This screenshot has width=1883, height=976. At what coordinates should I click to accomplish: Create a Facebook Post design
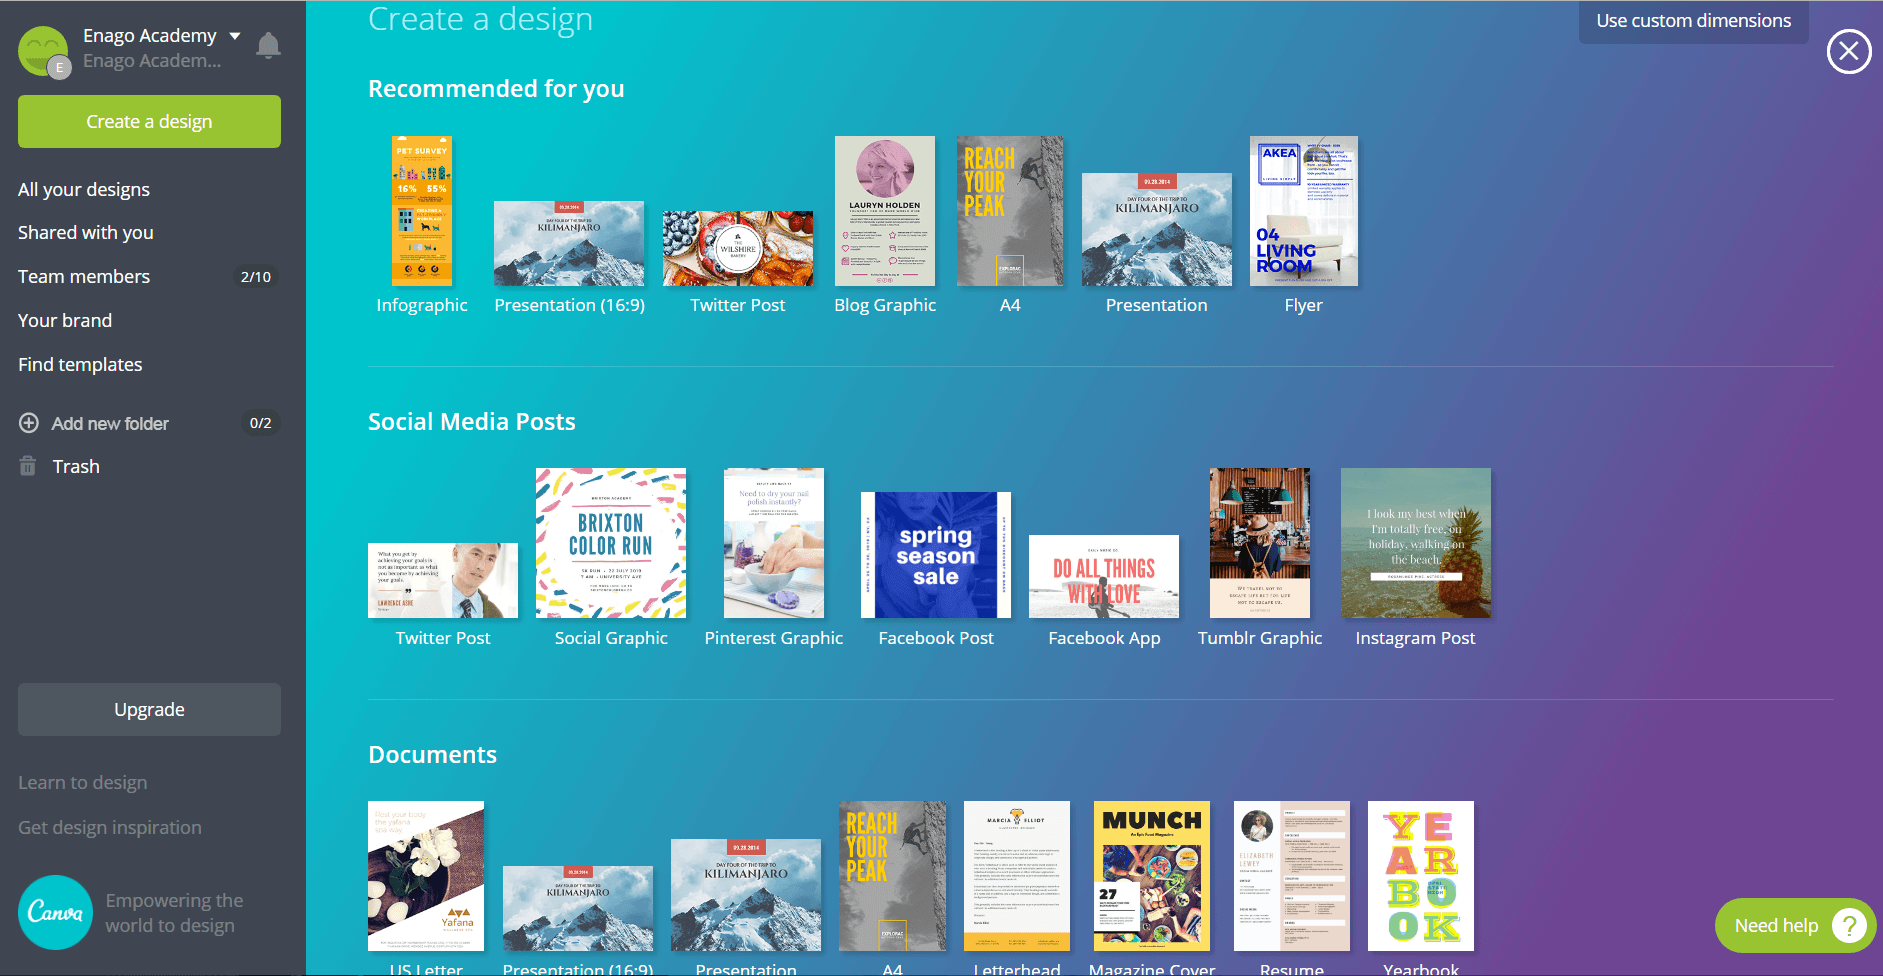point(935,554)
